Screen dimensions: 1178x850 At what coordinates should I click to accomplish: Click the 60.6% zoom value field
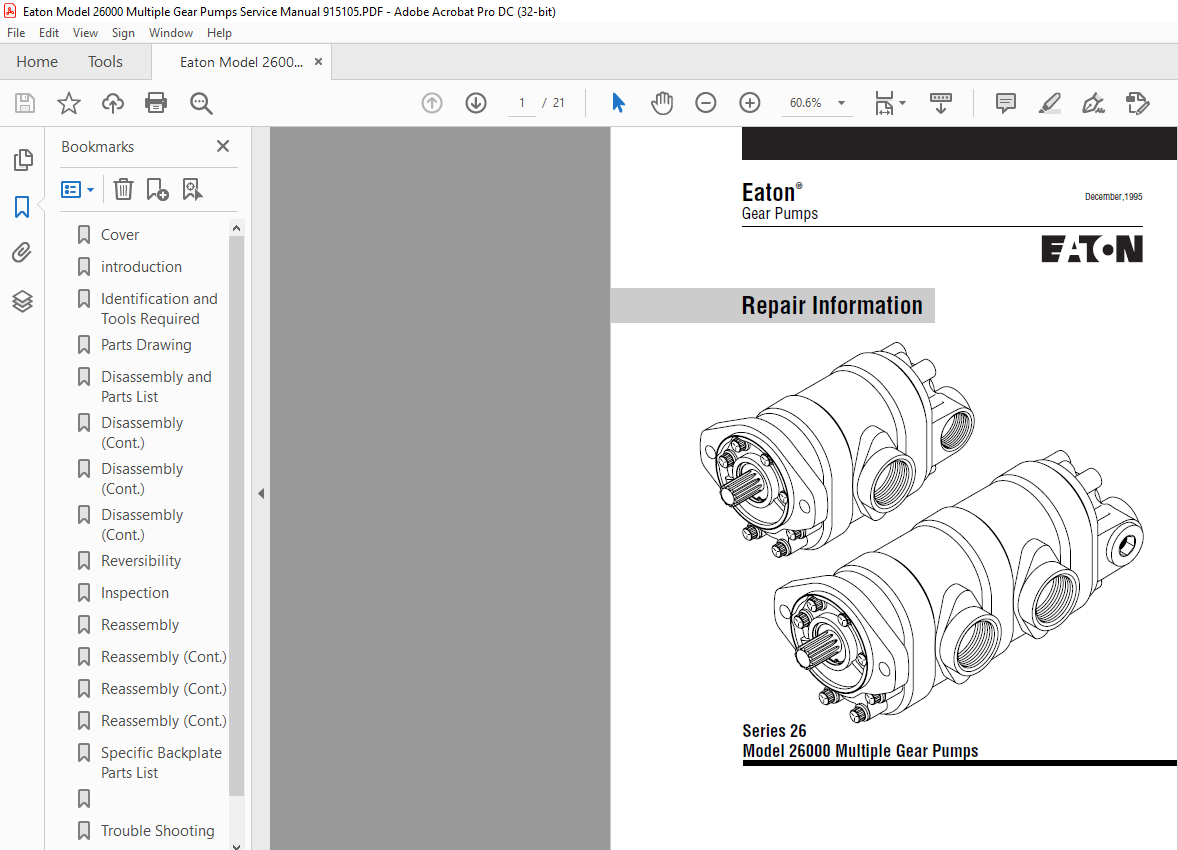806,103
